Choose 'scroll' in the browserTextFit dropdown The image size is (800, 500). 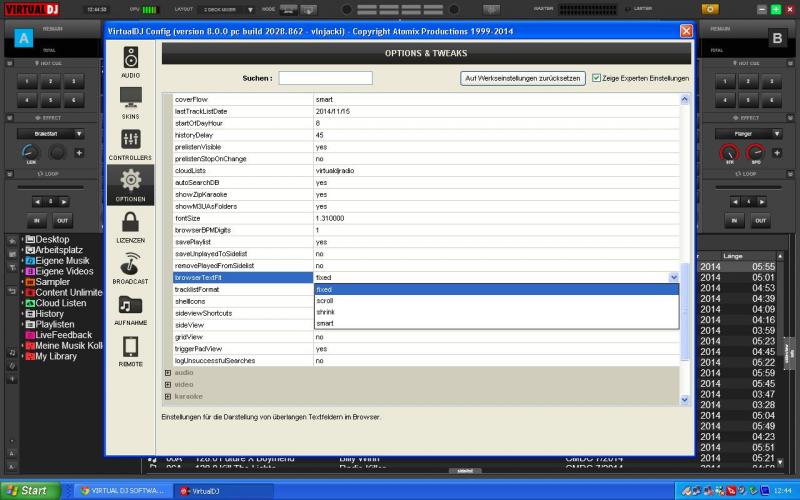(325, 300)
